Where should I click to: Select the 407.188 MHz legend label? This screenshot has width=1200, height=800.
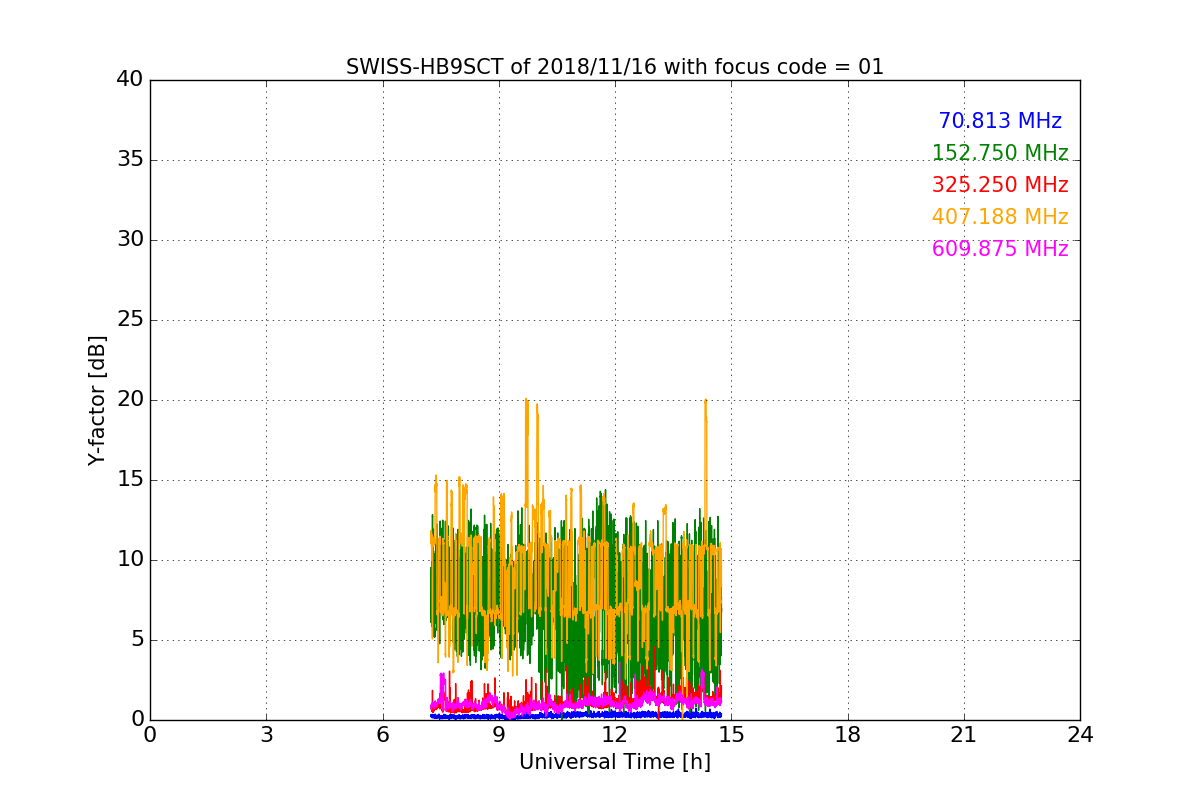1000,217
